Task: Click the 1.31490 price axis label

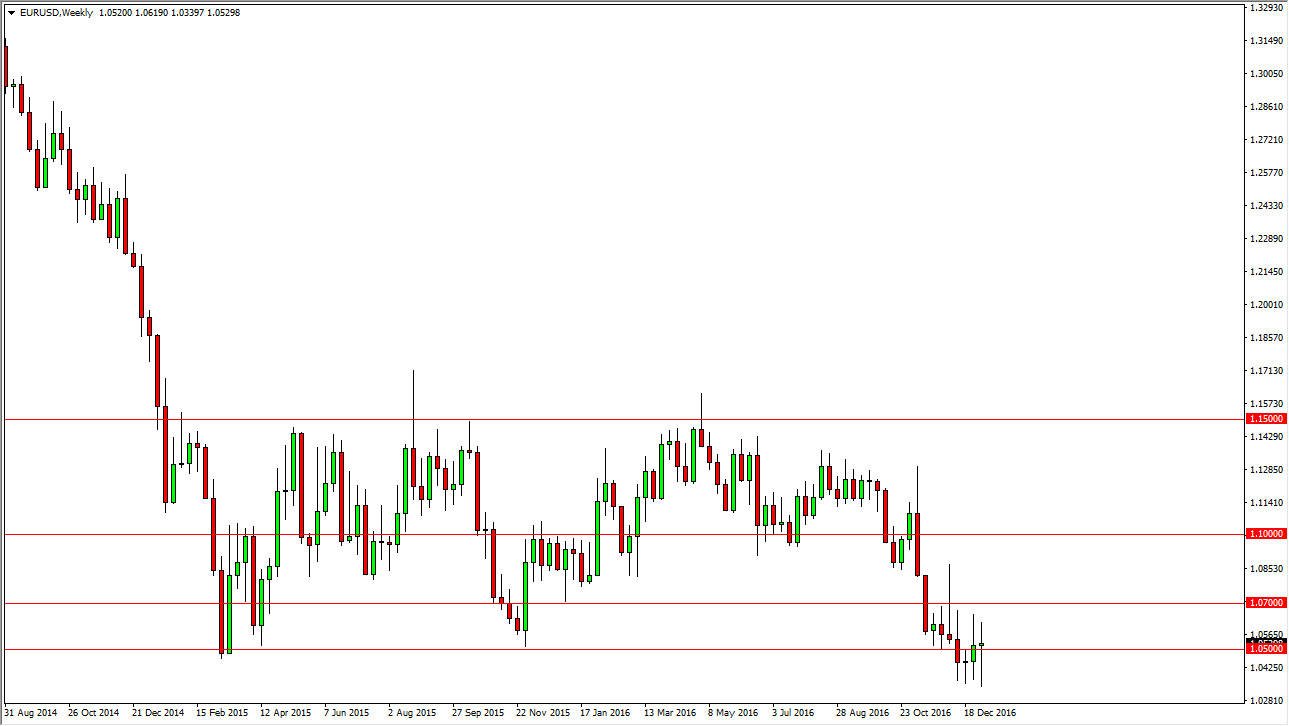Action: click(x=1266, y=41)
